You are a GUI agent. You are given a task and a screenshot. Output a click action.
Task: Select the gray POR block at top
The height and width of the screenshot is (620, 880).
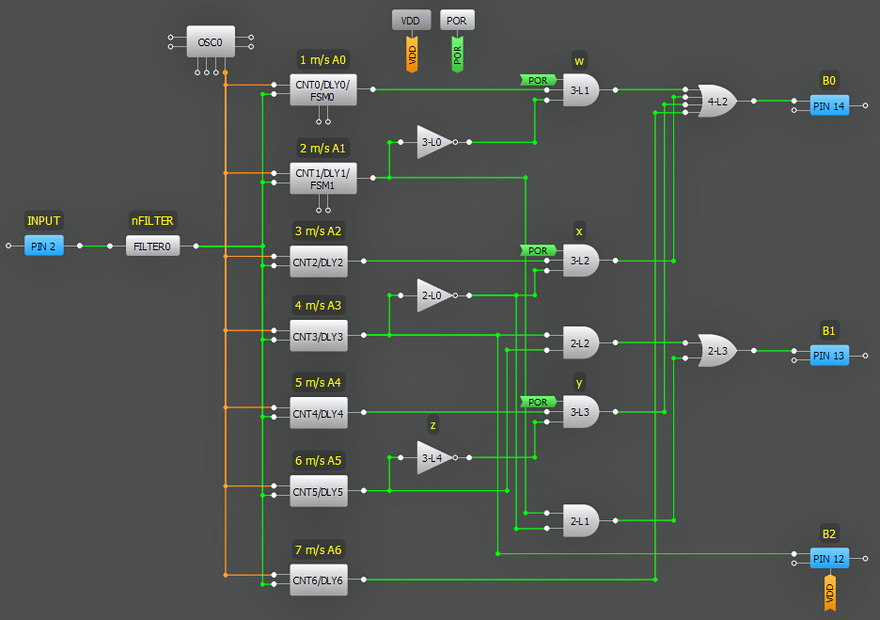point(457,20)
